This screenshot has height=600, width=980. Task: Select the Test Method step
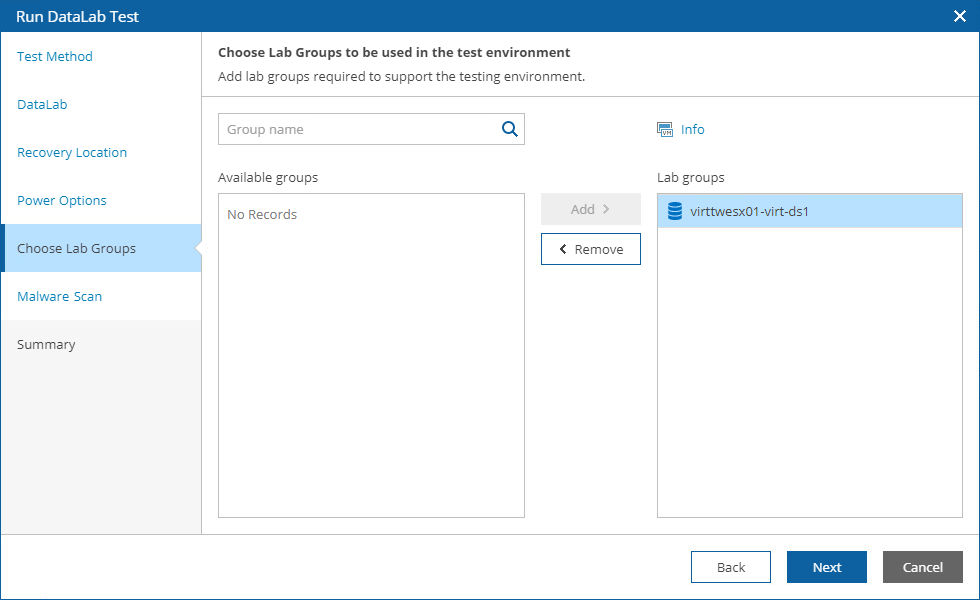click(54, 56)
